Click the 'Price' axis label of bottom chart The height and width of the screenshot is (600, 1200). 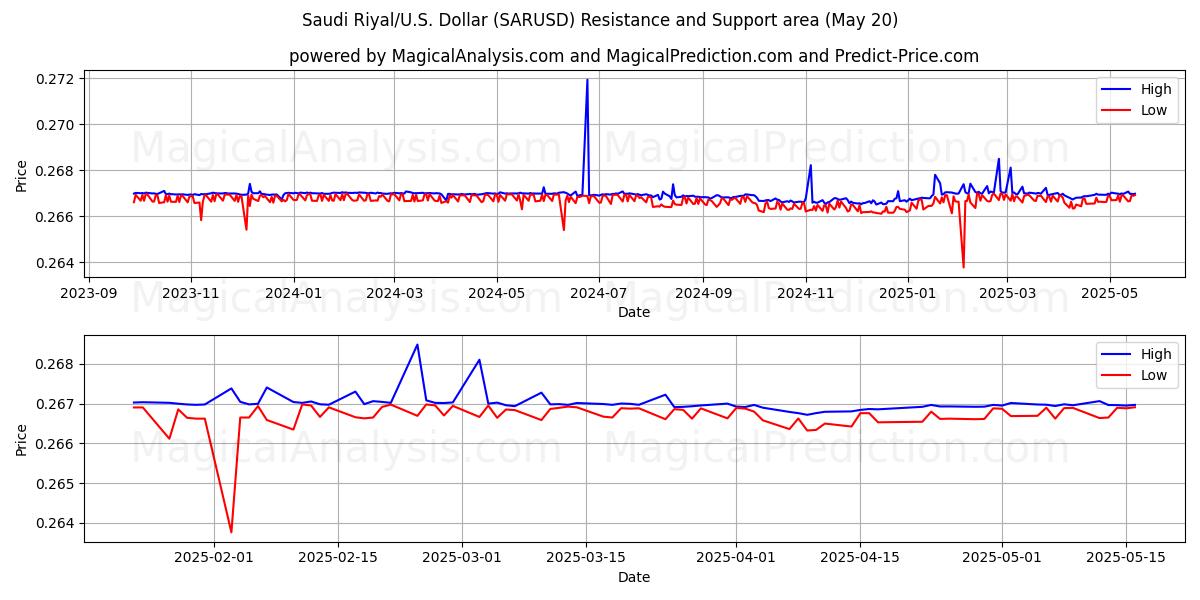coord(22,439)
